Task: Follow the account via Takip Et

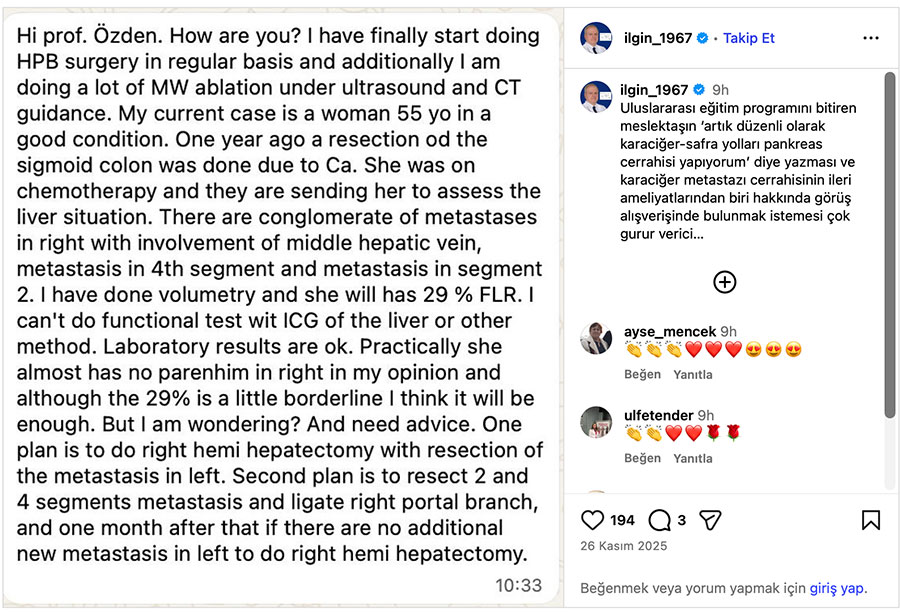Action: [x=749, y=38]
